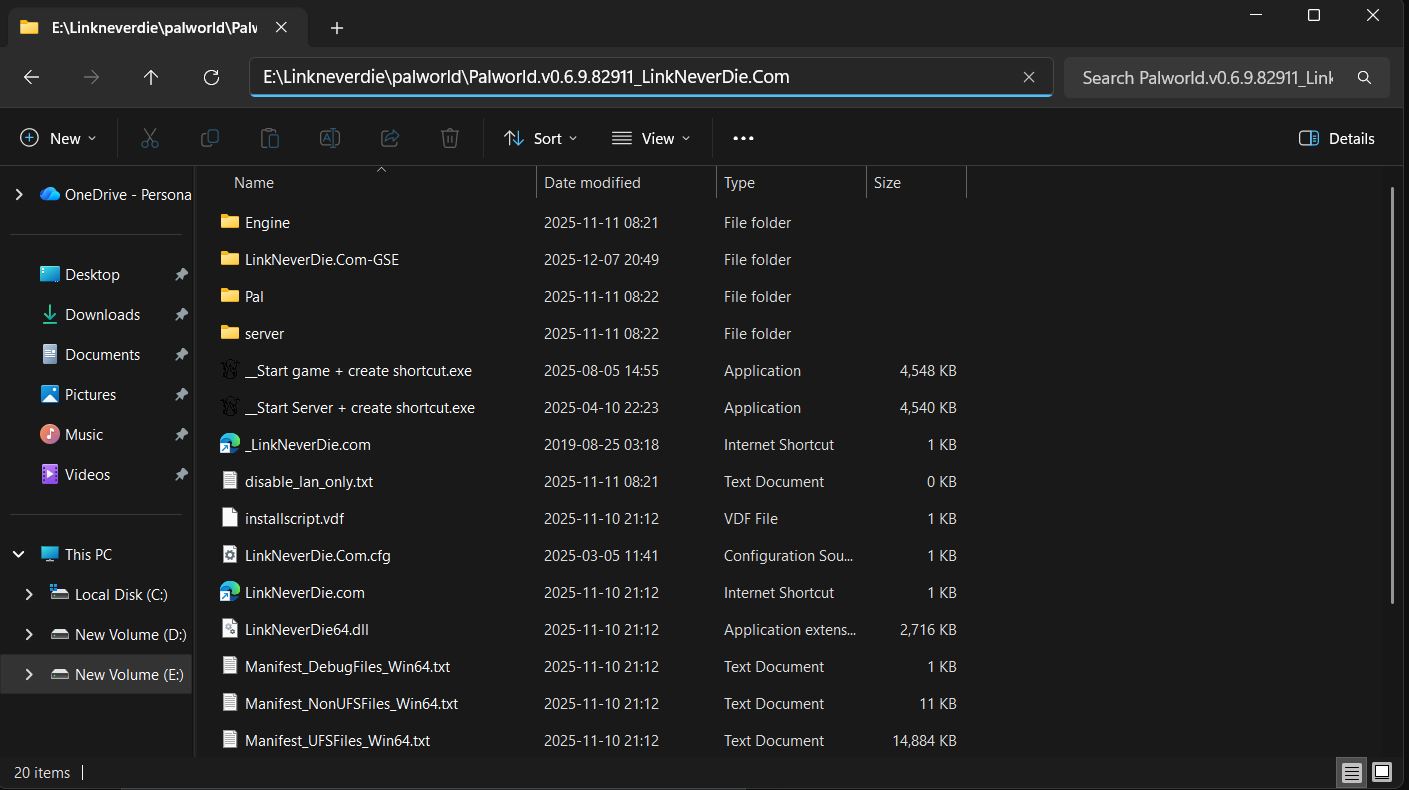Toggle the Details pane
1409x790 pixels.
click(x=1336, y=138)
